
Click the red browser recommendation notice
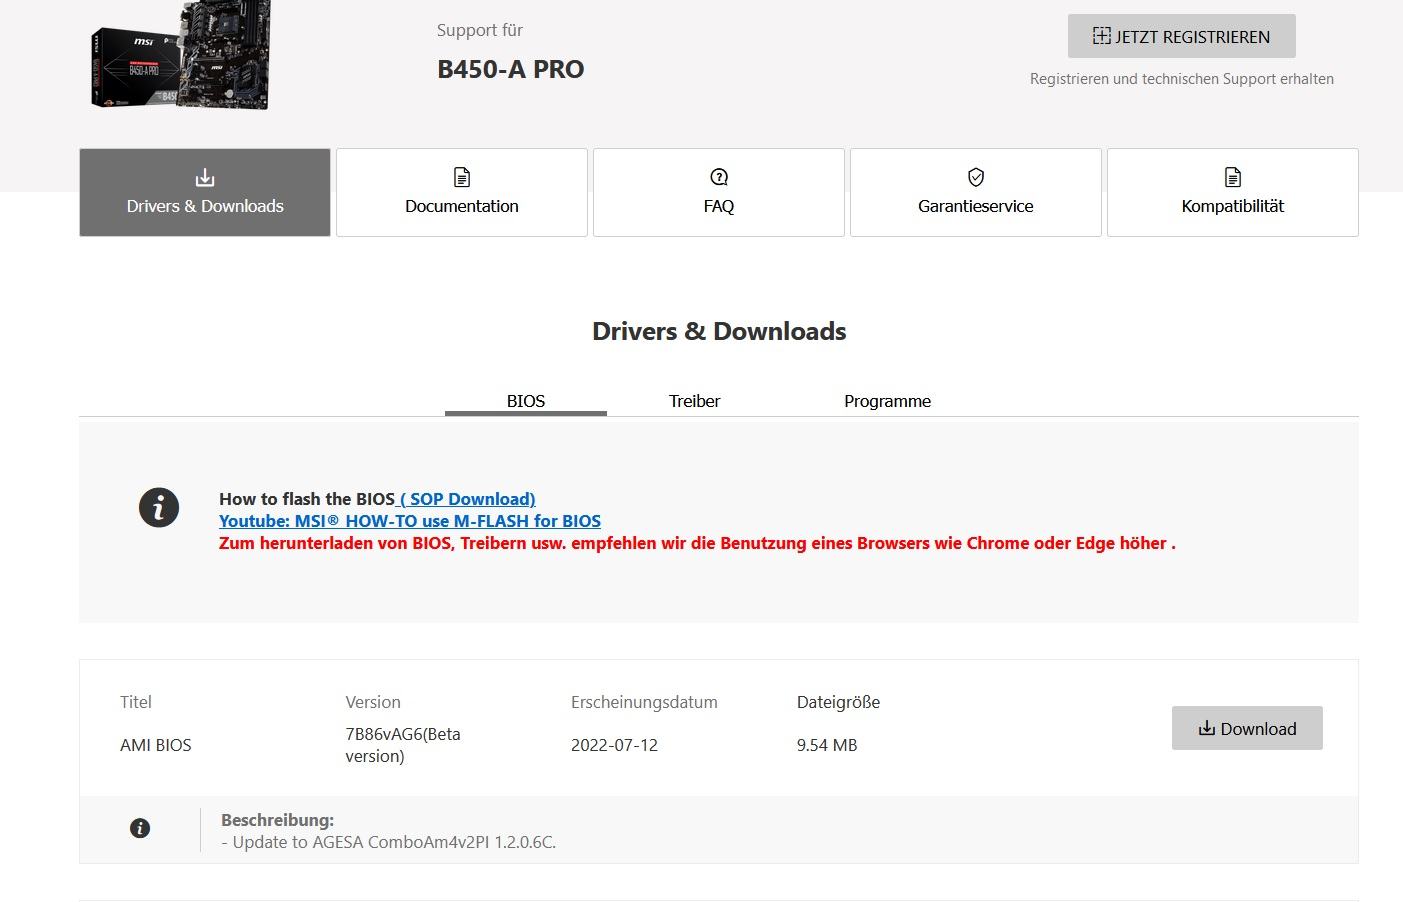coord(697,543)
